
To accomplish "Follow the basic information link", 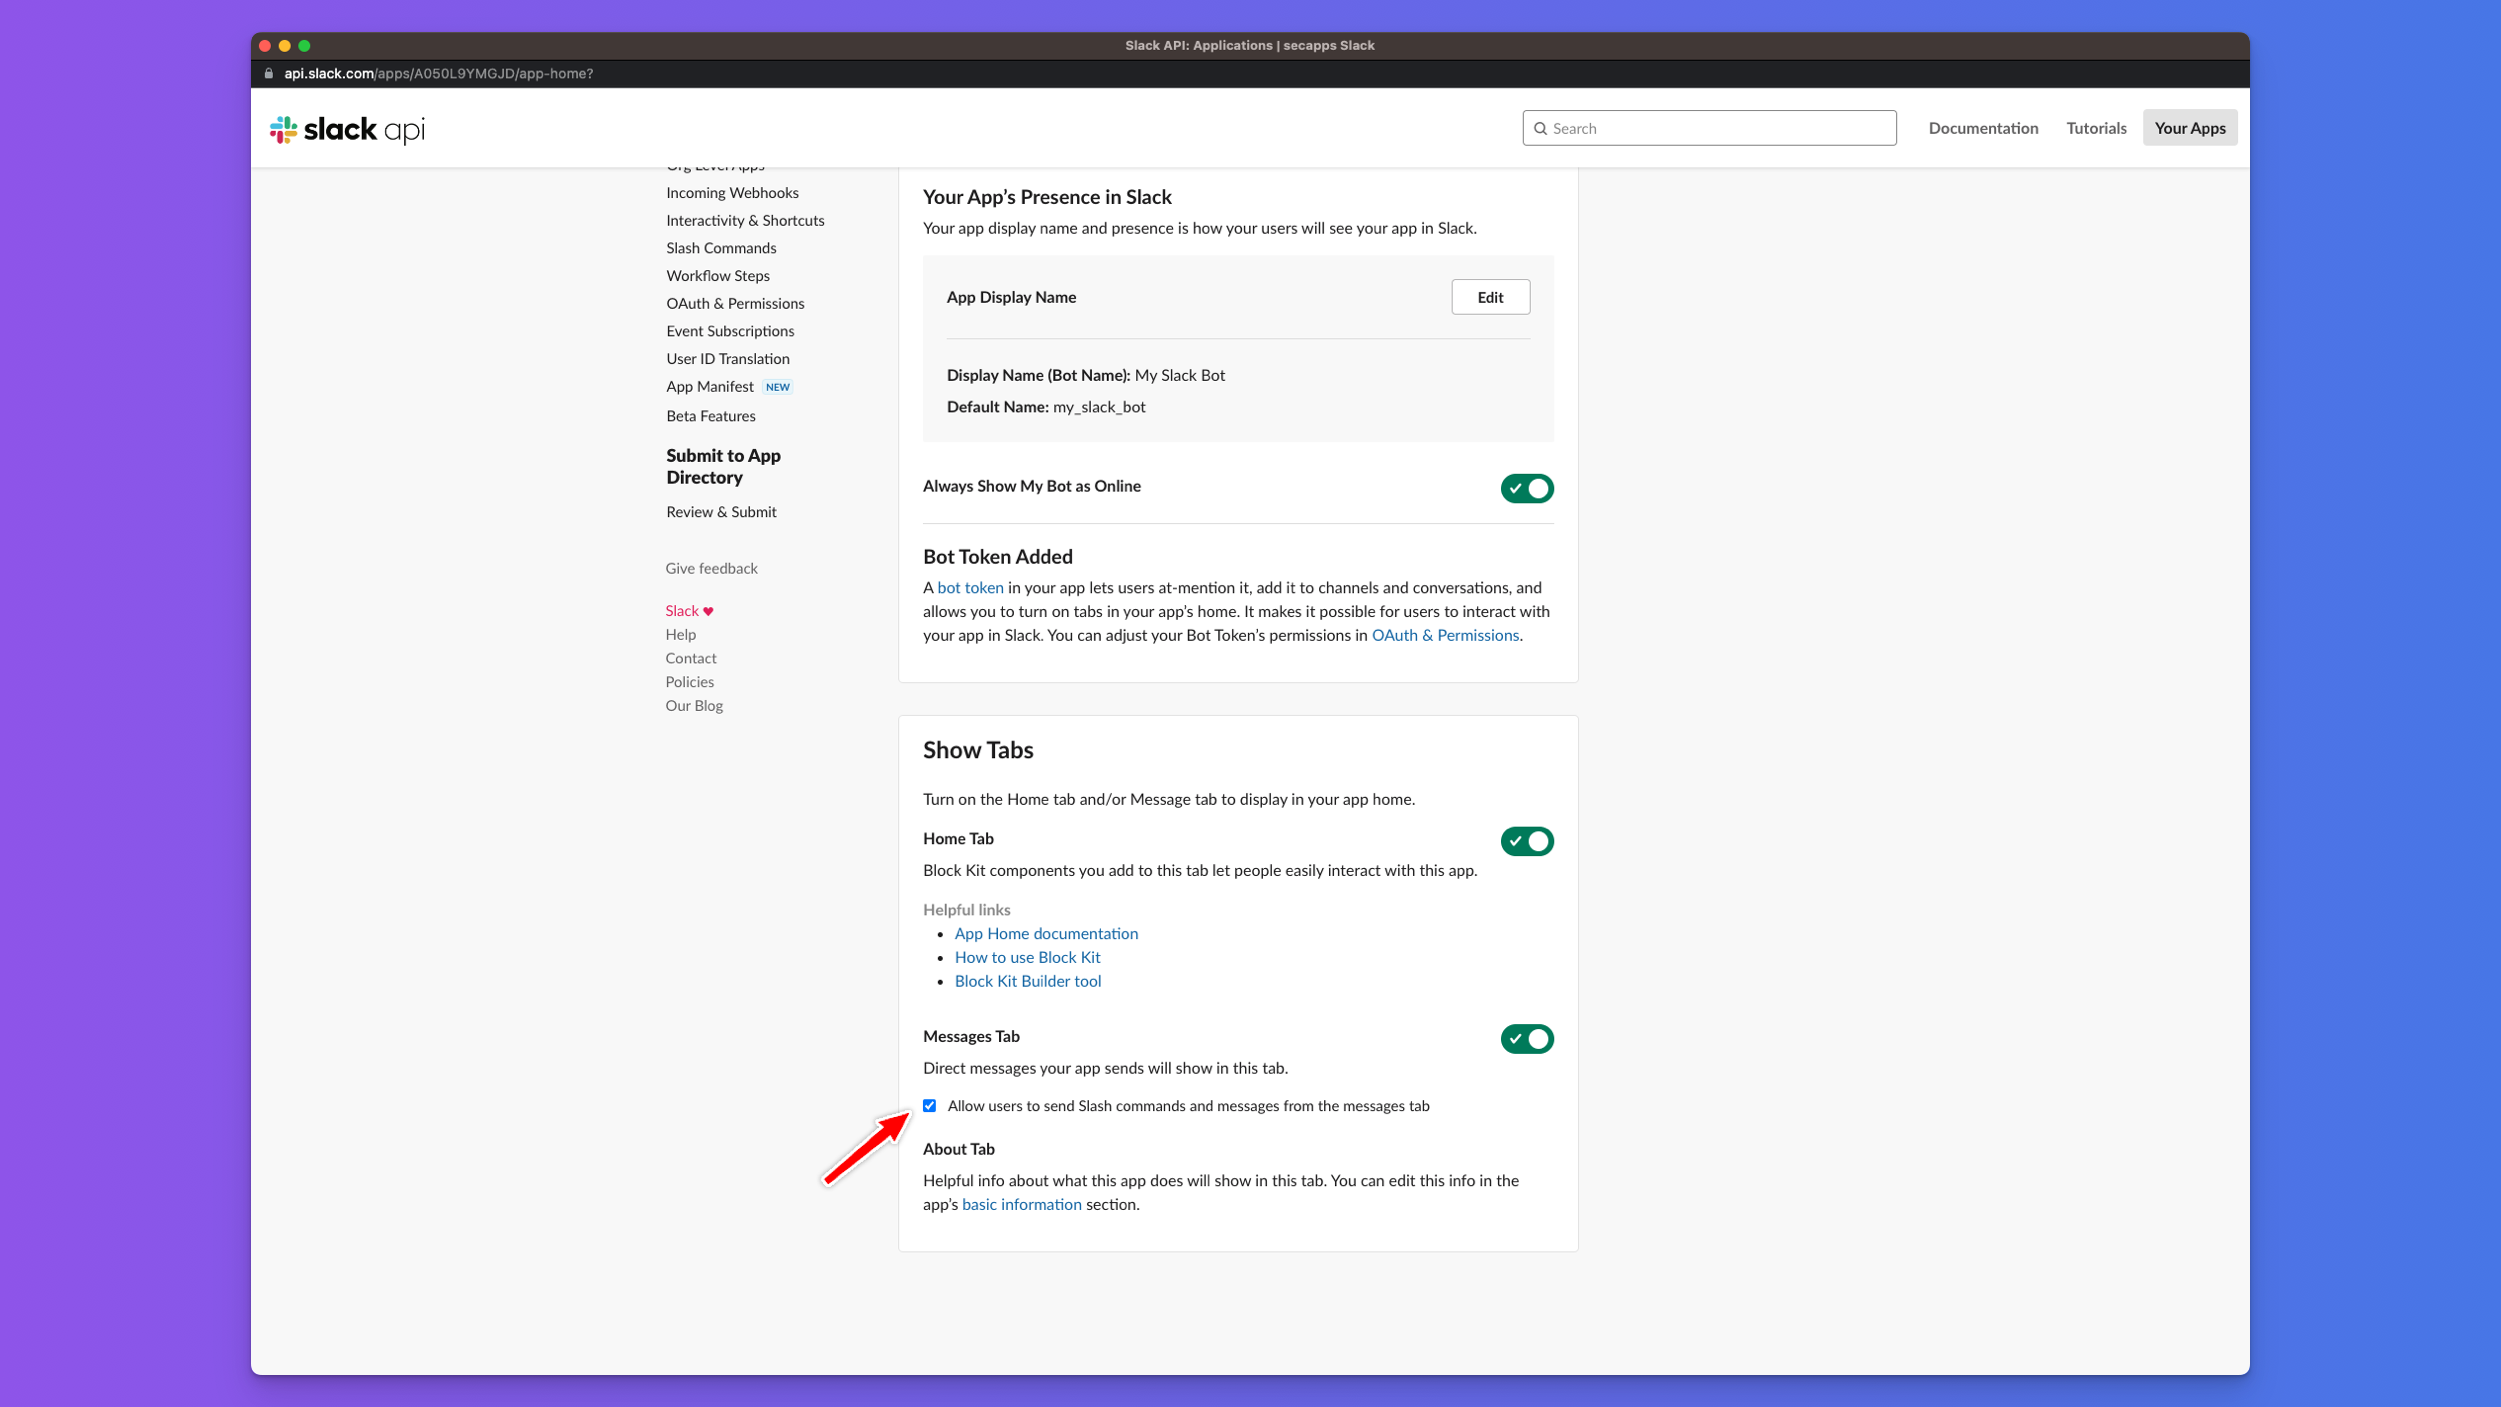I will coord(1021,1204).
